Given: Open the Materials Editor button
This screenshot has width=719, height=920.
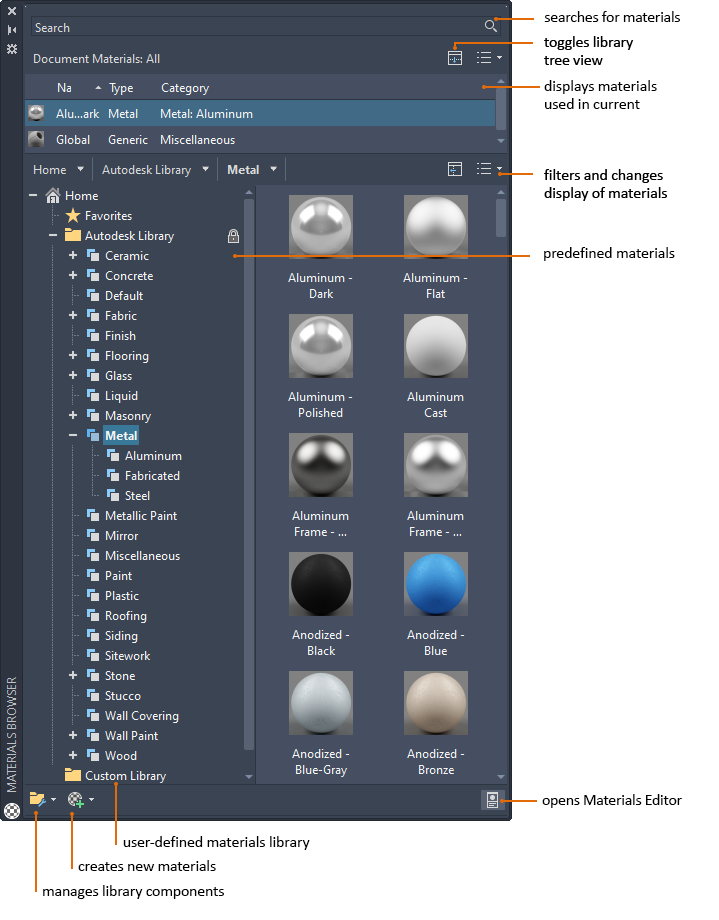Looking at the screenshot, I should point(492,800).
